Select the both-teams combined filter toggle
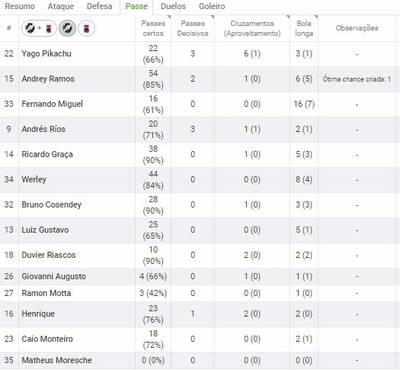This screenshot has width=400, height=370. 39,28
